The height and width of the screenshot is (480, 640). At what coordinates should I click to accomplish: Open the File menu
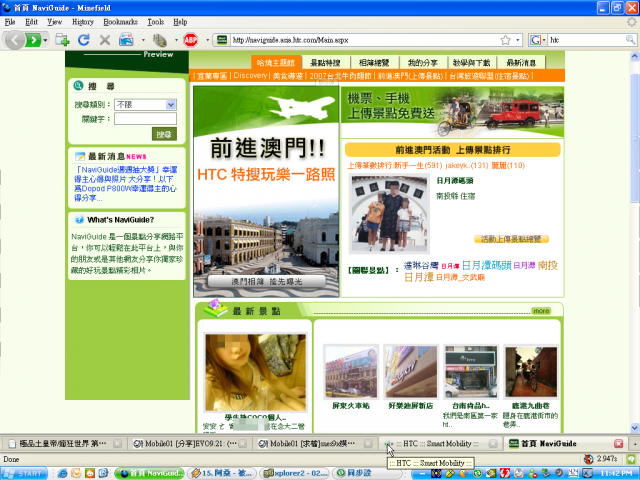click(10, 22)
